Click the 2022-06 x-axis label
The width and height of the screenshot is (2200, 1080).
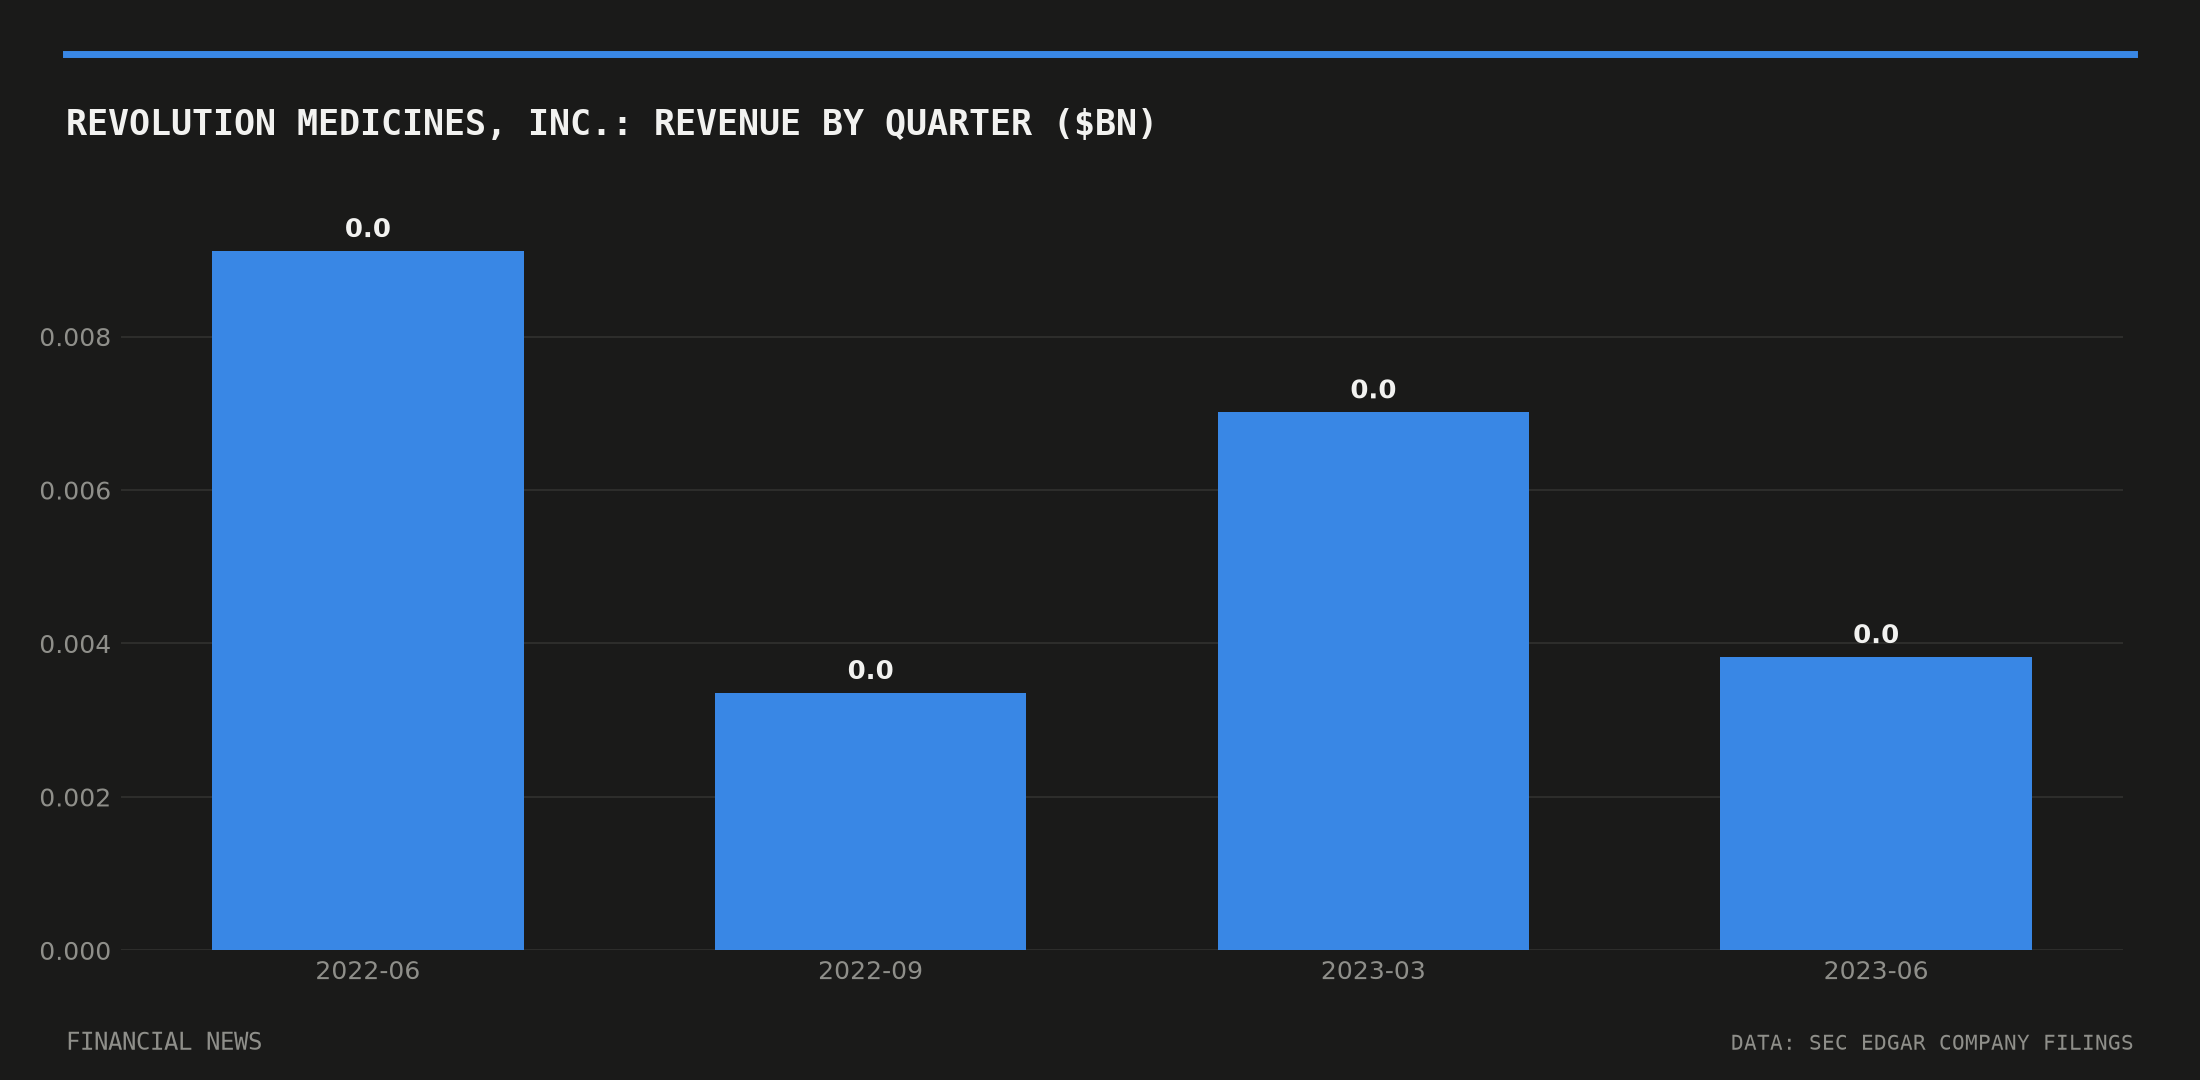368,971
